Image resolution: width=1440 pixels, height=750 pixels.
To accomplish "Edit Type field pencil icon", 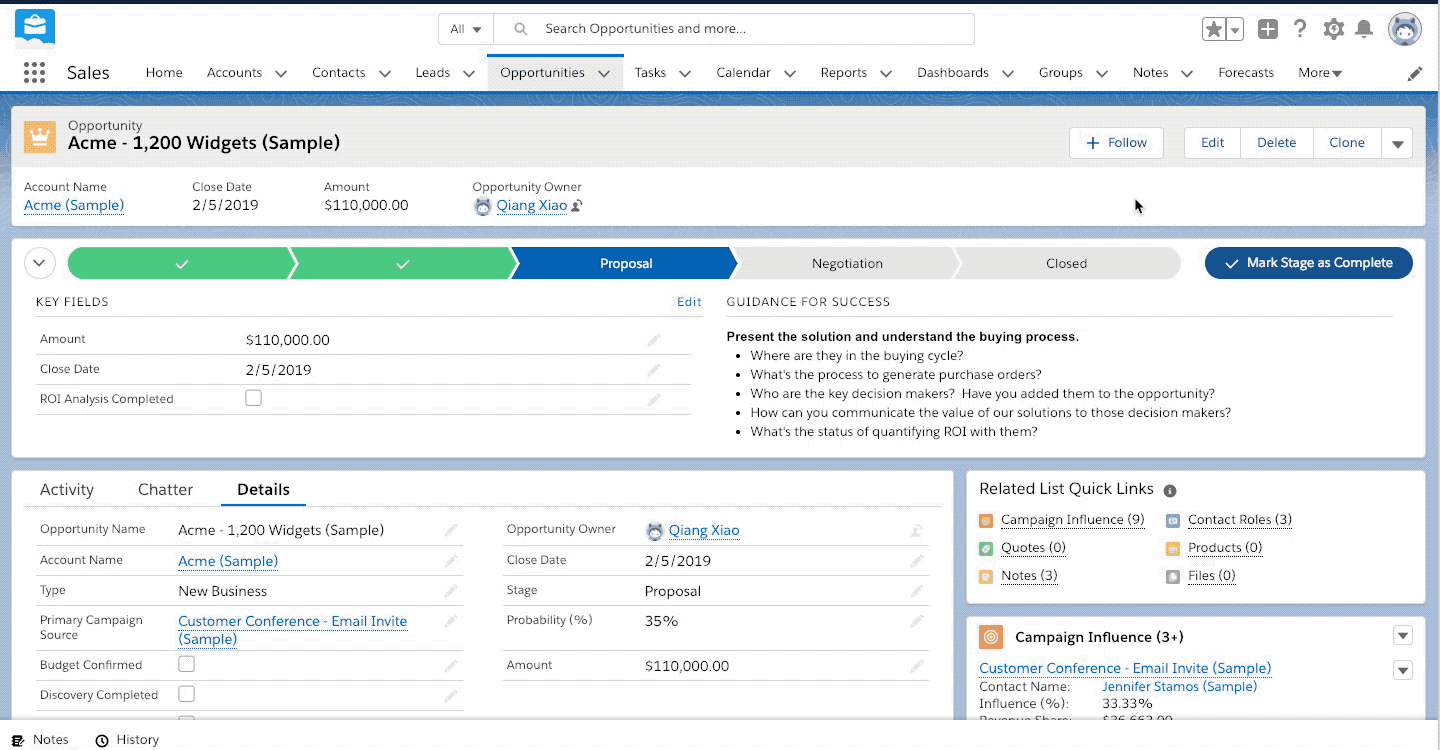I will click(x=451, y=591).
